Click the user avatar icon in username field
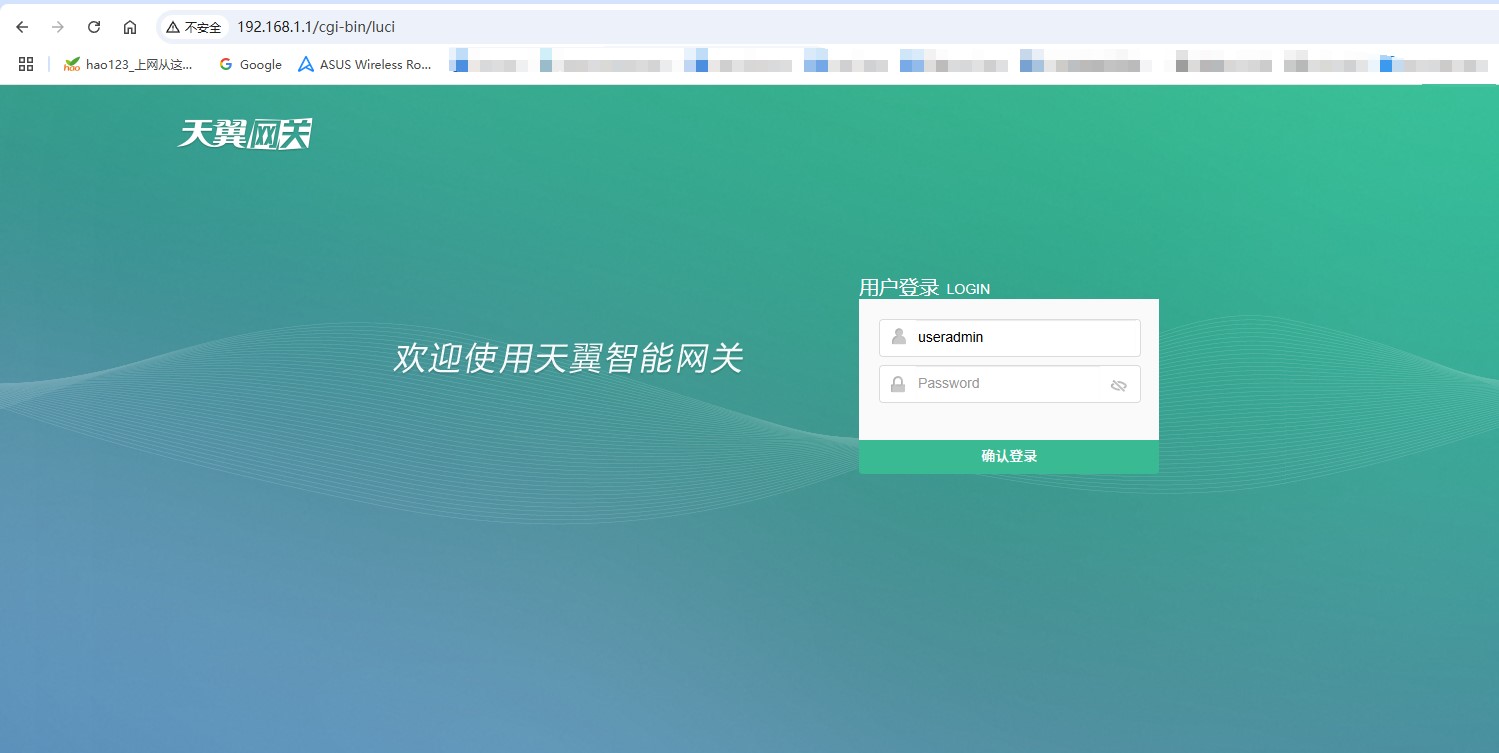 (x=898, y=337)
